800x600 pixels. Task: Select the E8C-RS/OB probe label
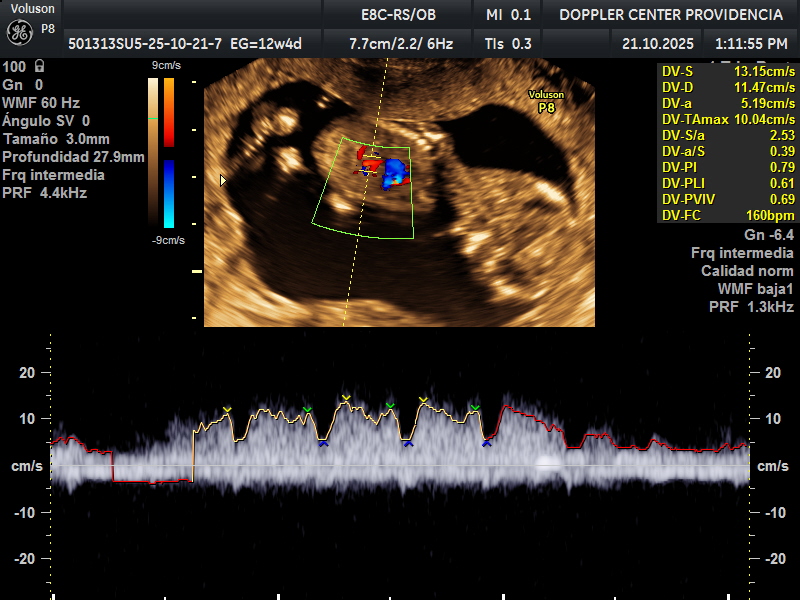click(398, 14)
